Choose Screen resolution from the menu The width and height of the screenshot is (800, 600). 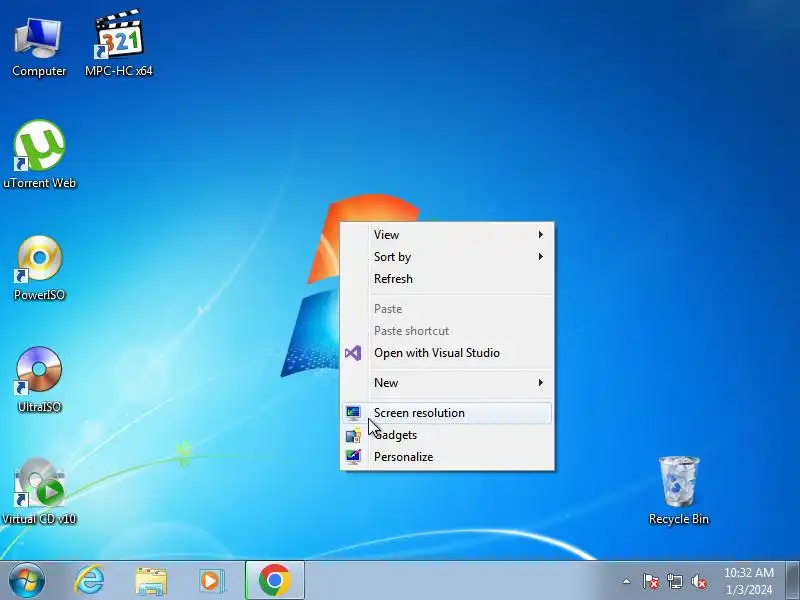(x=447, y=413)
